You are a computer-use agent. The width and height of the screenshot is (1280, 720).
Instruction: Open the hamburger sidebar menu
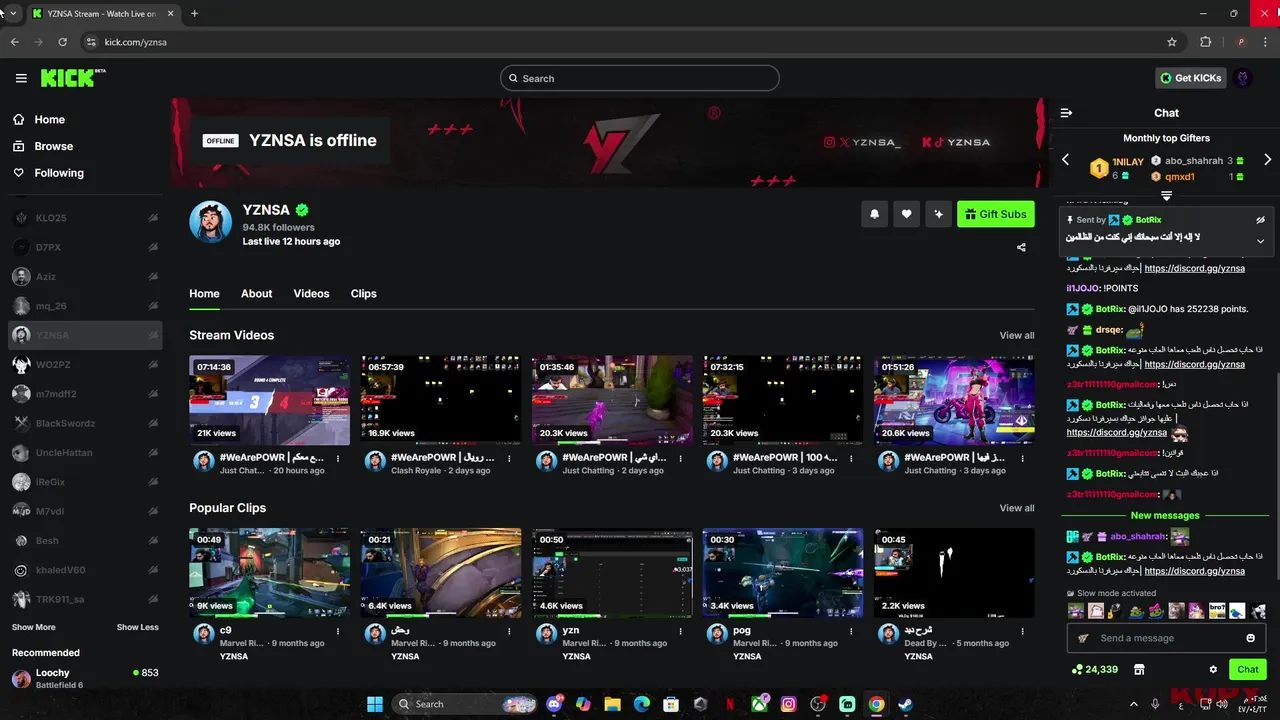pos(21,78)
